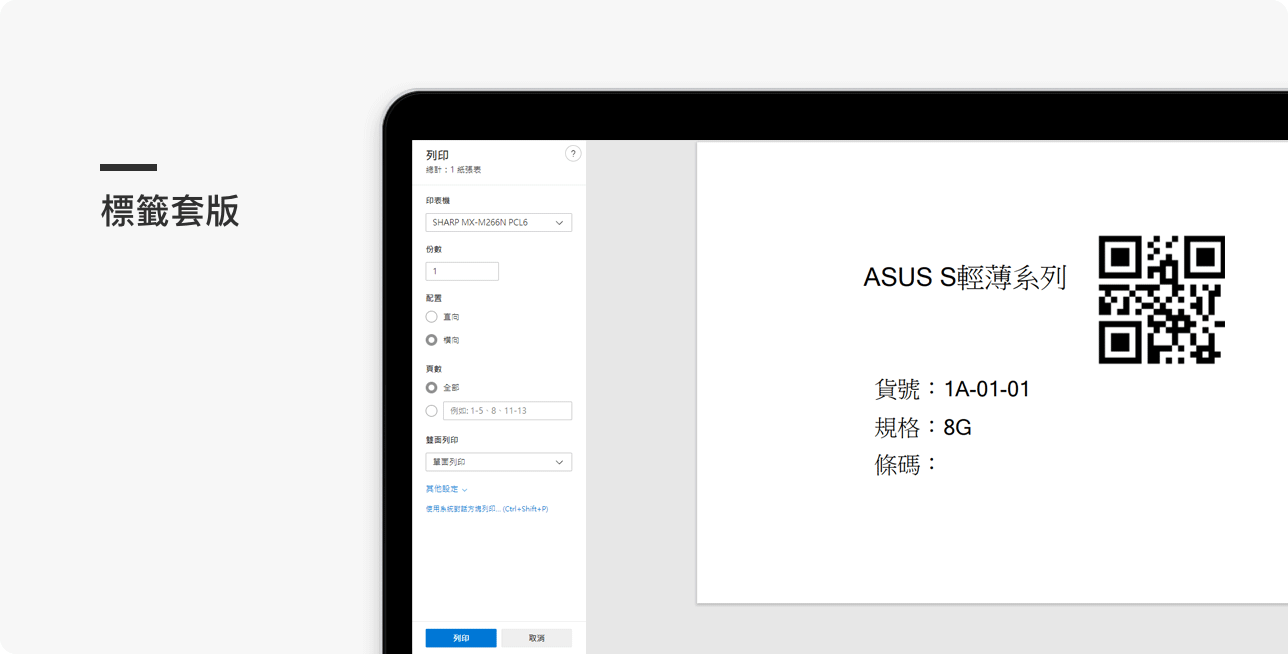Click the 取消 cancel button
This screenshot has height=654, width=1288.
click(x=537, y=638)
